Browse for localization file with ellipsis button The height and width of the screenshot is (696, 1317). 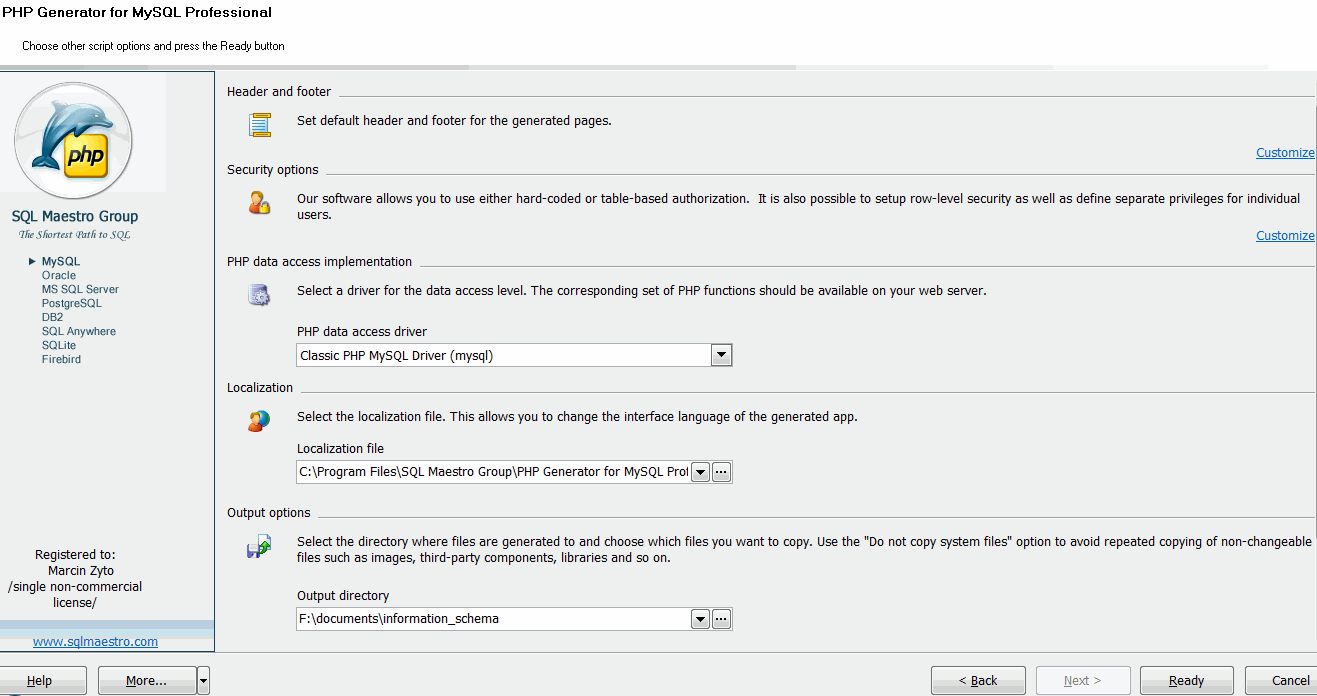point(722,472)
